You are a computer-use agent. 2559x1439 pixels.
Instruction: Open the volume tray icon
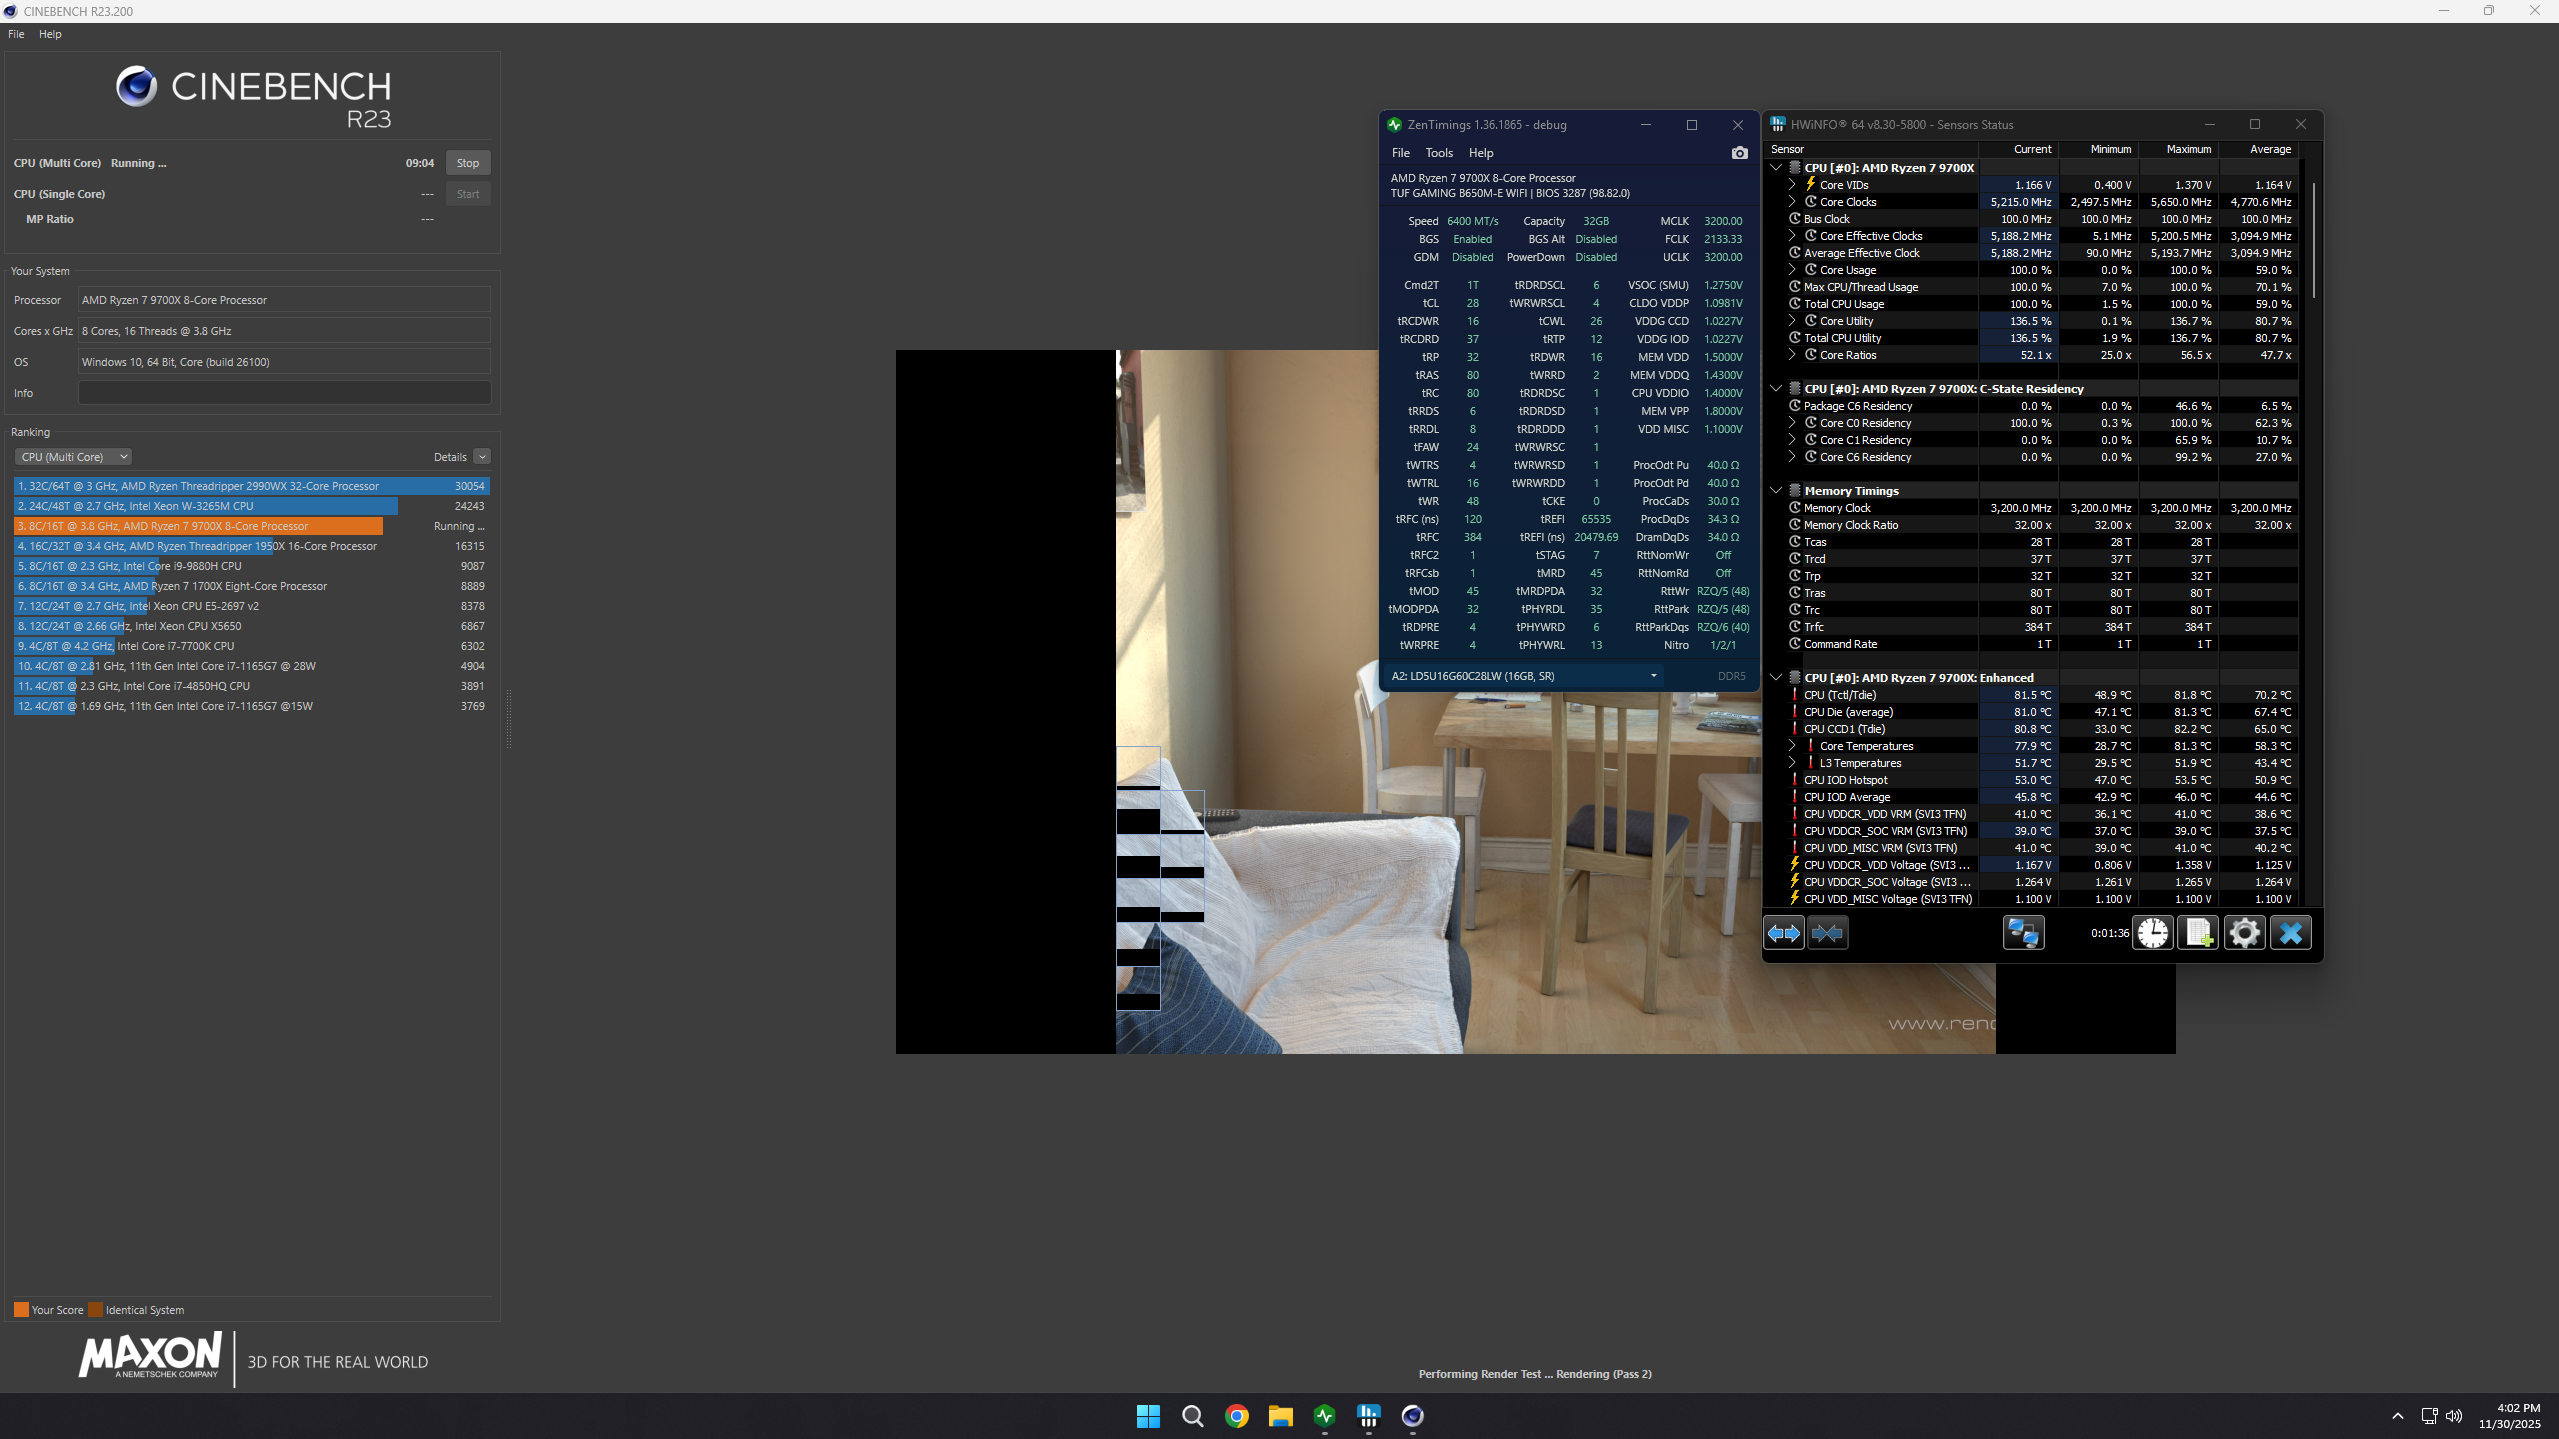[x=2453, y=1416]
